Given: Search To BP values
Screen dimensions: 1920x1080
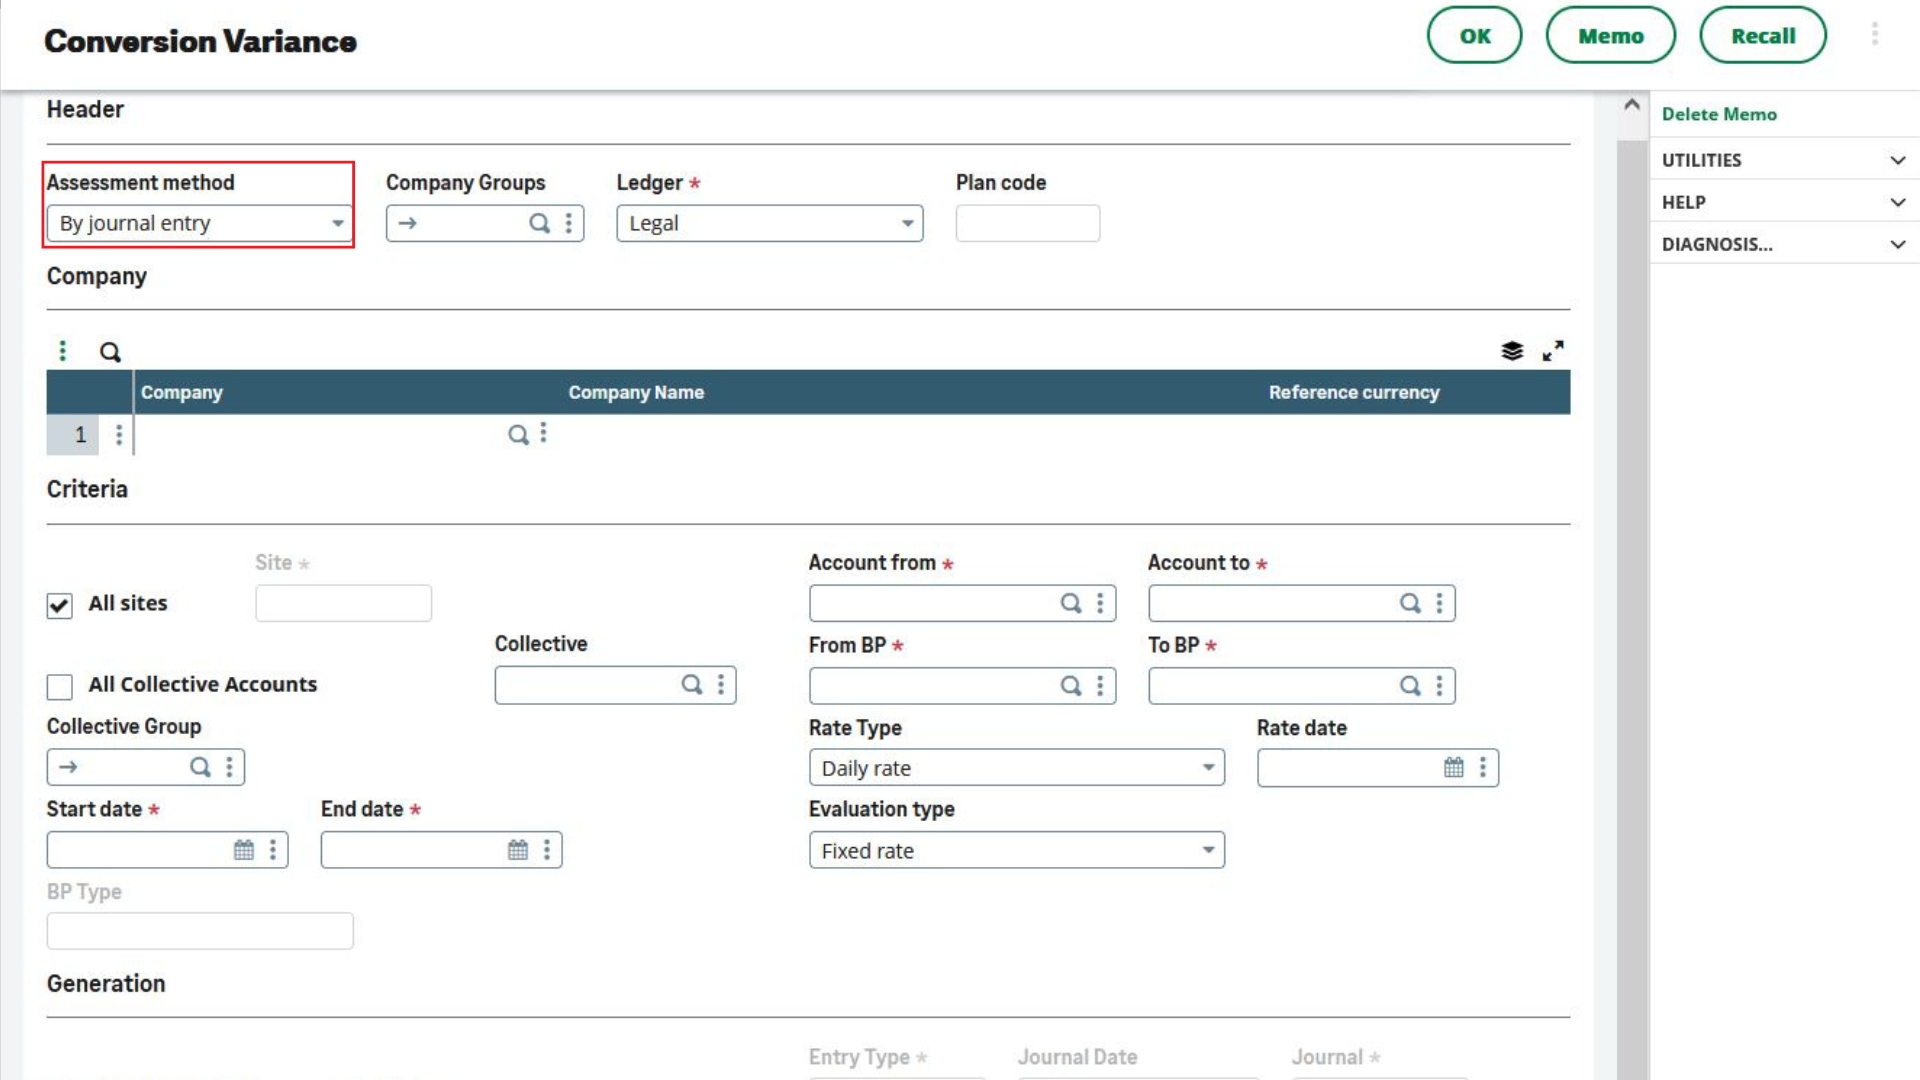Looking at the screenshot, I should pos(1410,686).
